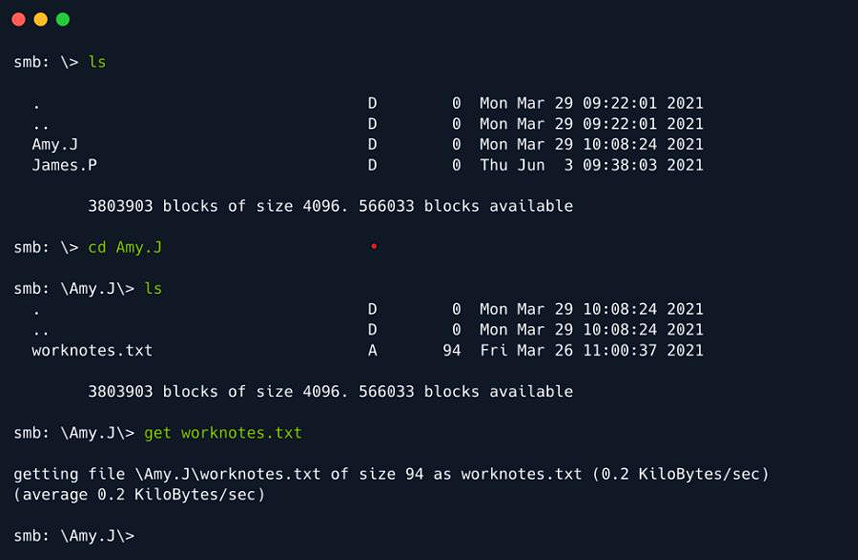This screenshot has width=858, height=560.
Task: Click the file size 94 in worknotes row
Action: click(451, 351)
